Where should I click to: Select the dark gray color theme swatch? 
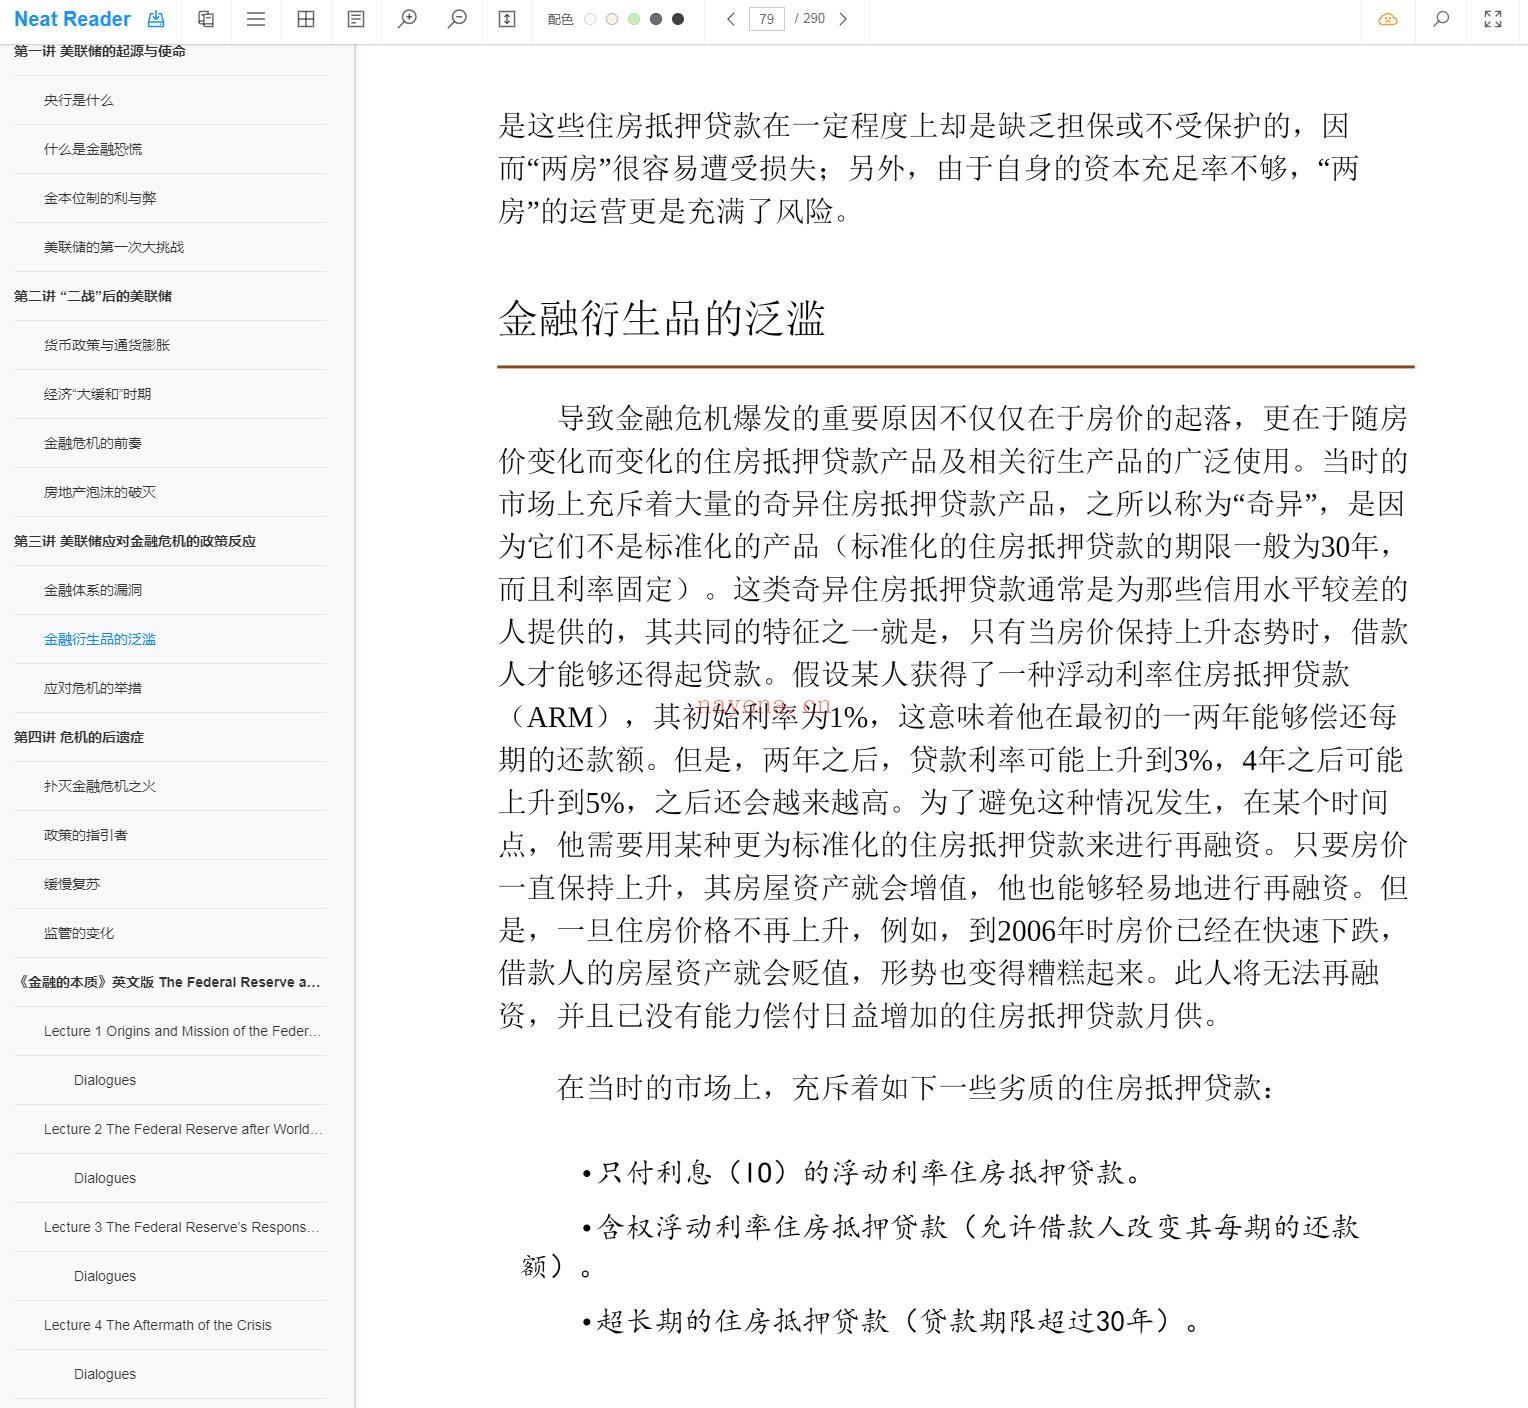656,19
